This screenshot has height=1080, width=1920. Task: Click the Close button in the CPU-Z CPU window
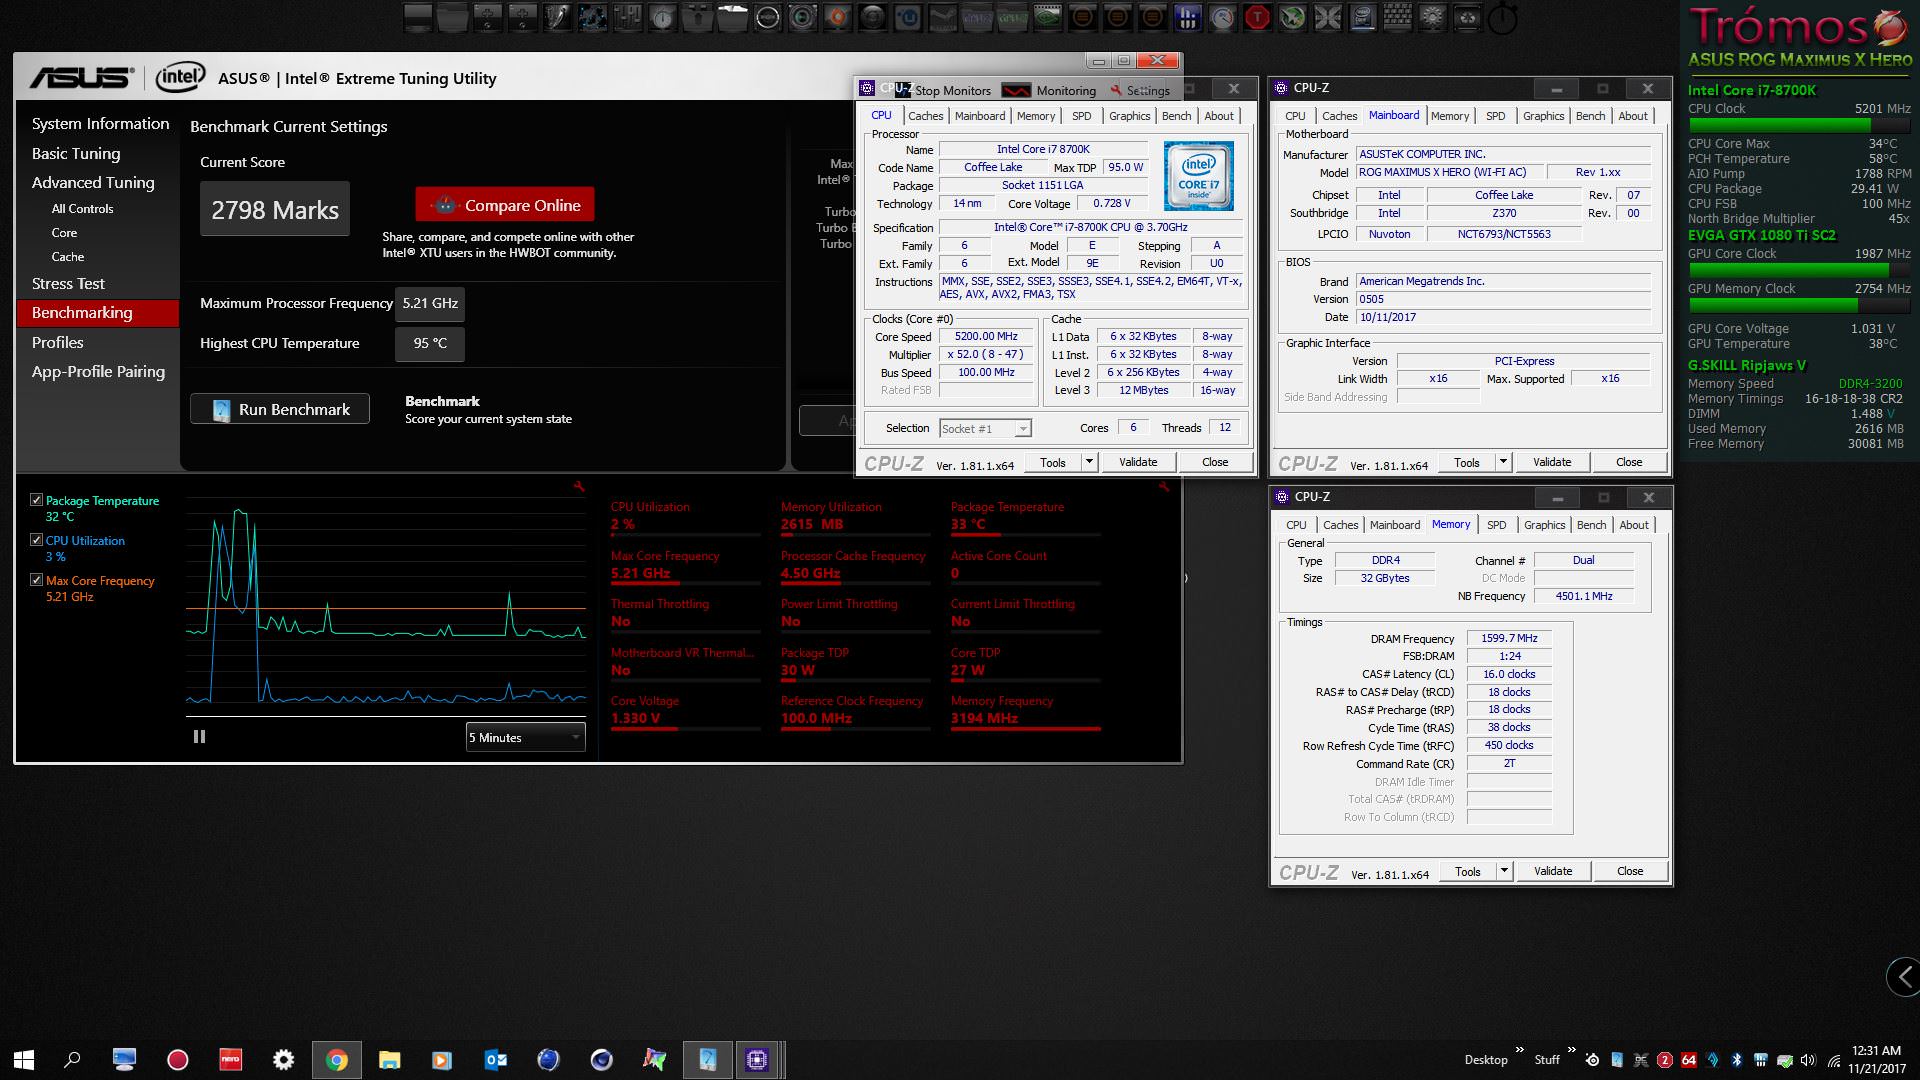tap(1215, 462)
